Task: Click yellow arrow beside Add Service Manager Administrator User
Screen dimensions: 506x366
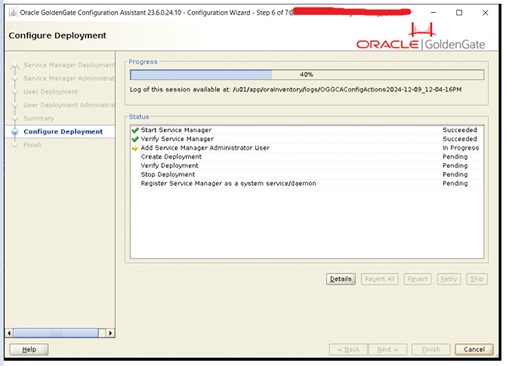Action: (135, 148)
